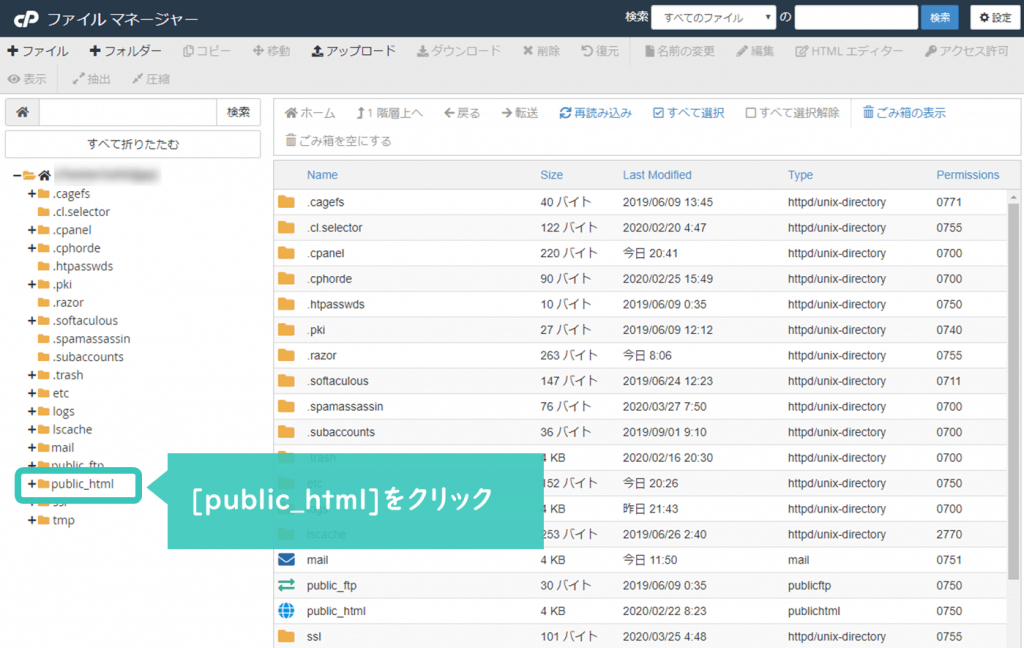1024x648 pixels.
Task: Sort by Last Modified column header
Action: (x=657, y=175)
